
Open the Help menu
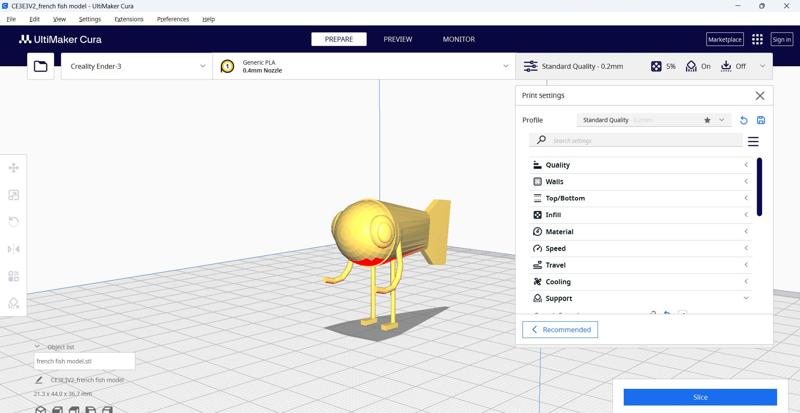208,19
